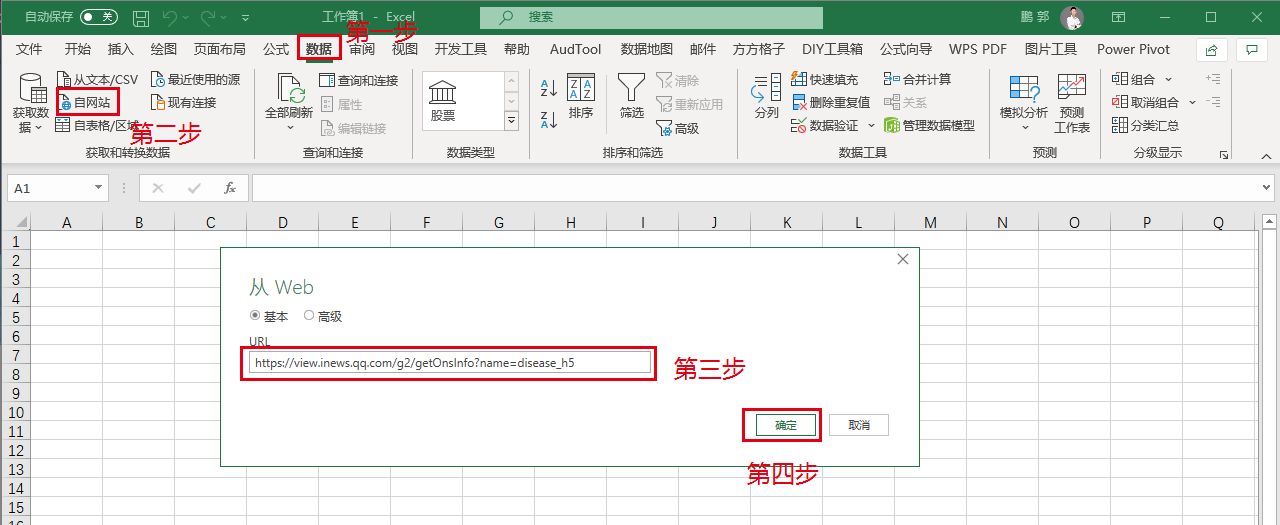Select the 筛选 filter funnel icon
Screen dimensions: 1280x525
631,88
